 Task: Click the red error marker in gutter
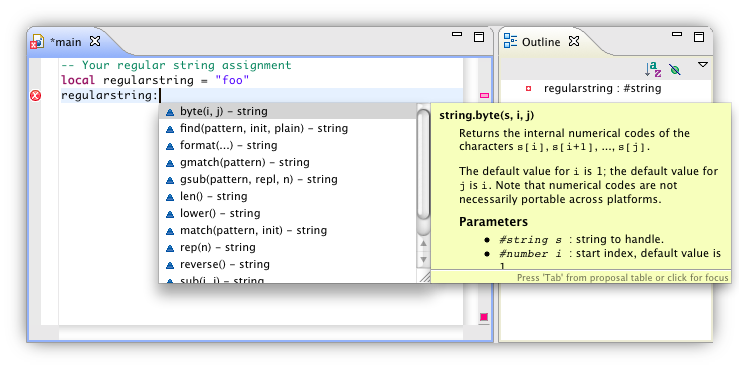[35, 96]
